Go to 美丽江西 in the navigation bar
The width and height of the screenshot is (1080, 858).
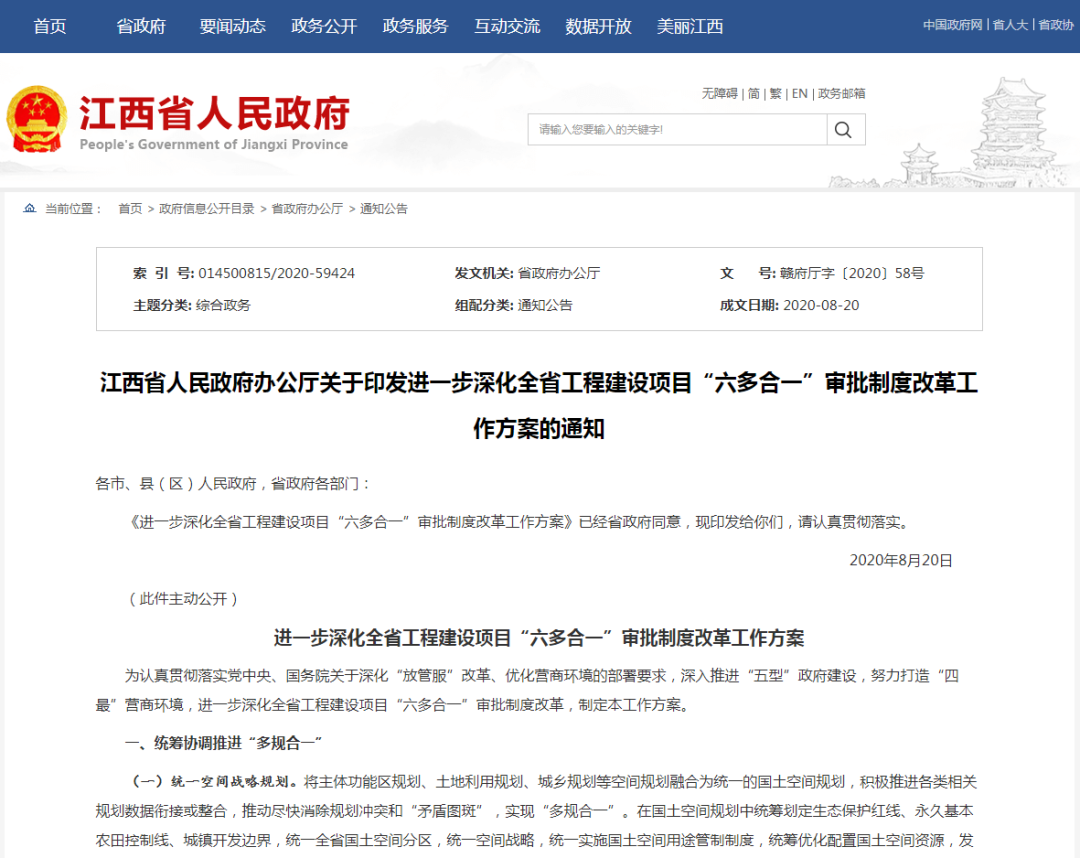coord(690,26)
